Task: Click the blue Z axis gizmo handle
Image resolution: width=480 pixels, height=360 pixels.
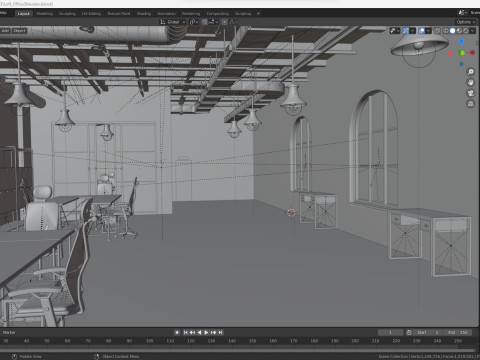Action: coord(461,41)
